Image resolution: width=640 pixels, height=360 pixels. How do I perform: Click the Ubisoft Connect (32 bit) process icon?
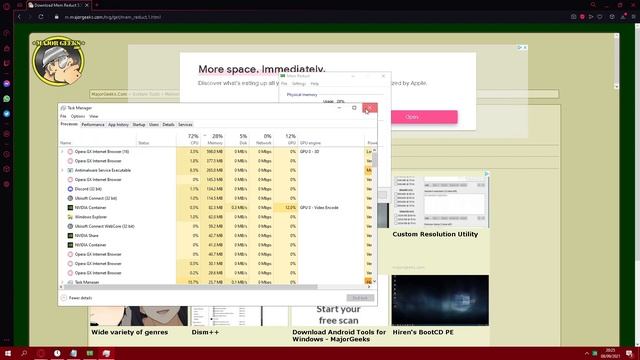[70, 198]
